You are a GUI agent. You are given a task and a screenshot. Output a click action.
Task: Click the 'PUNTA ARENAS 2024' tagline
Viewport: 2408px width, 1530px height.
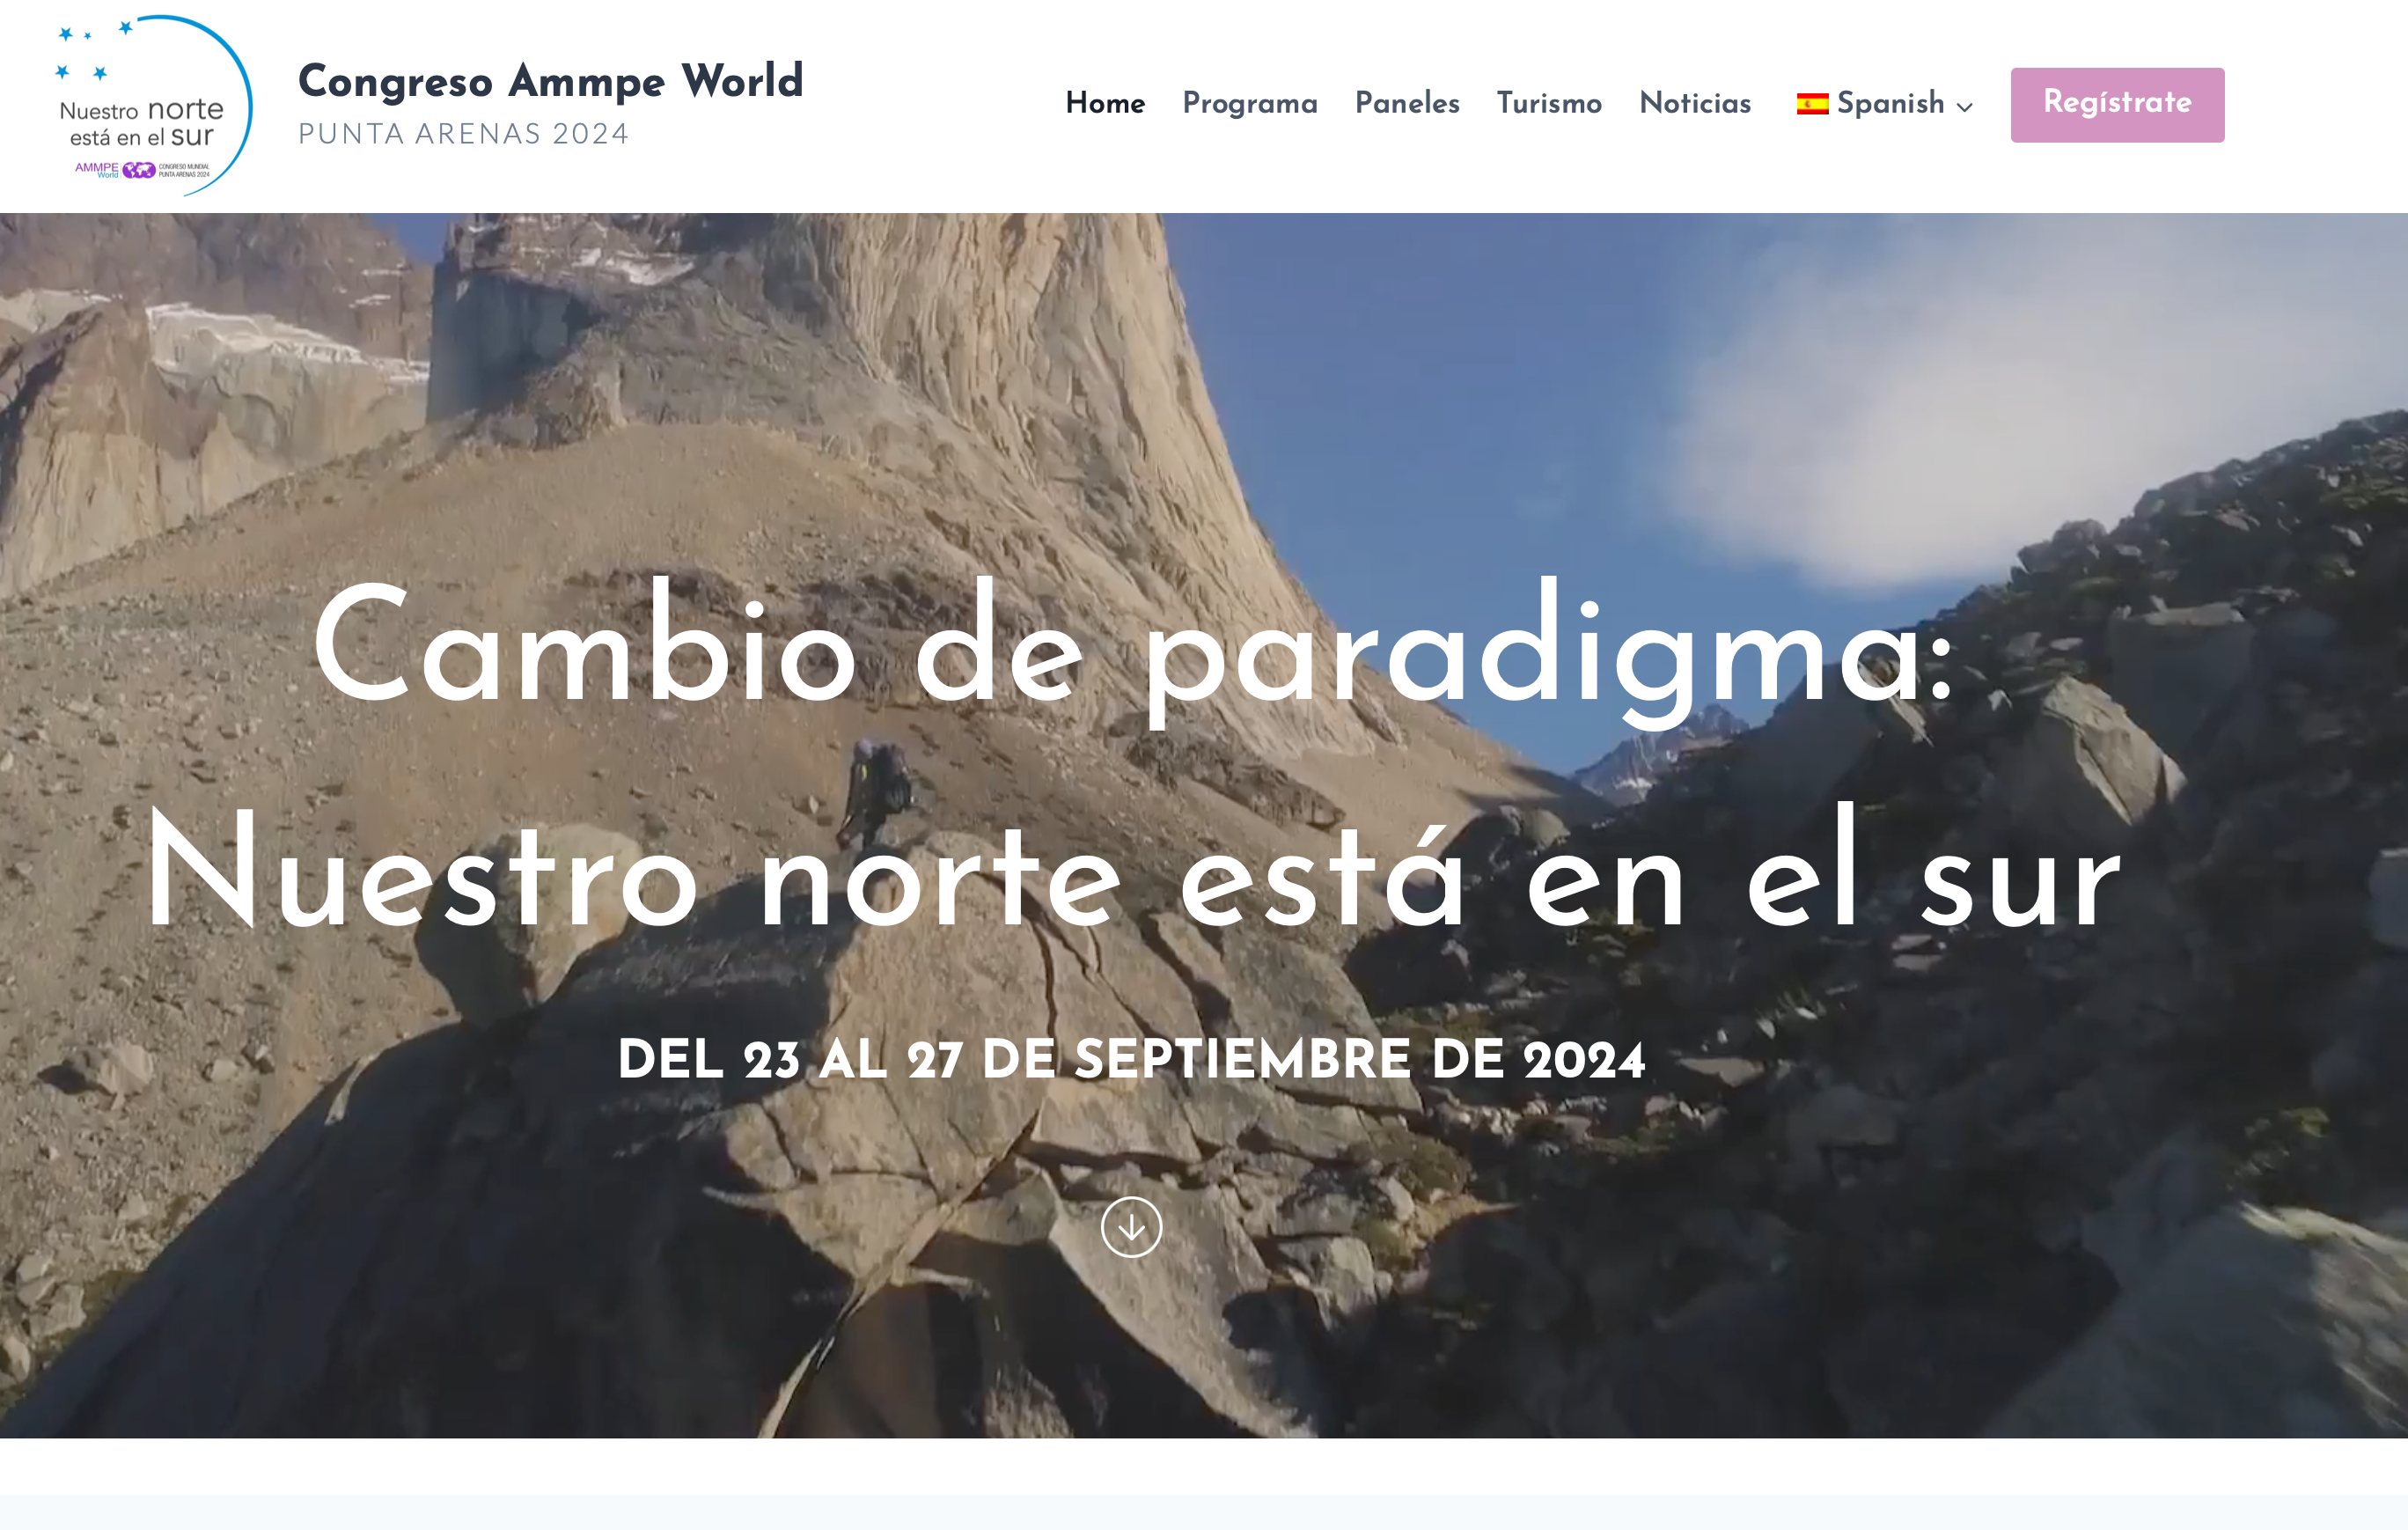(463, 134)
